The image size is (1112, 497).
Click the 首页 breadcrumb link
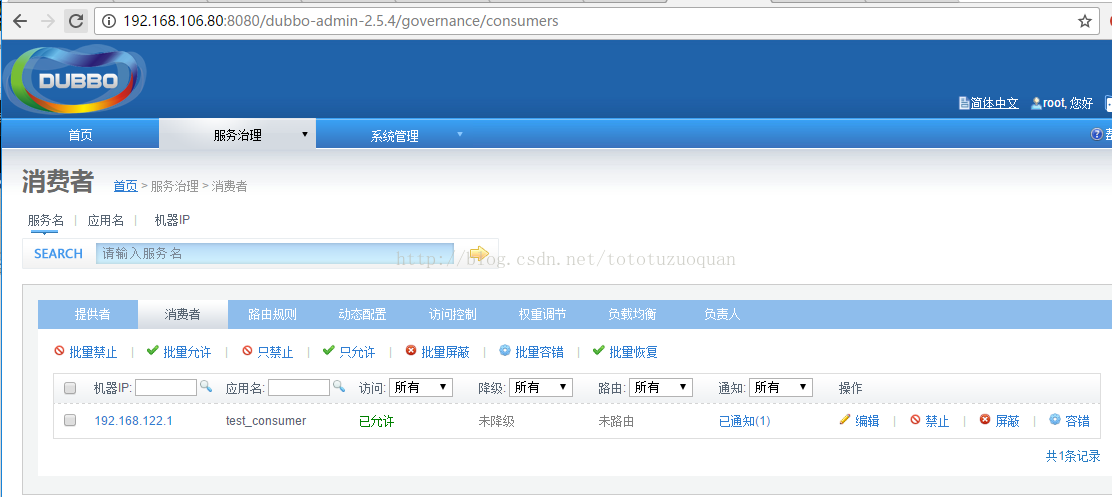126,186
